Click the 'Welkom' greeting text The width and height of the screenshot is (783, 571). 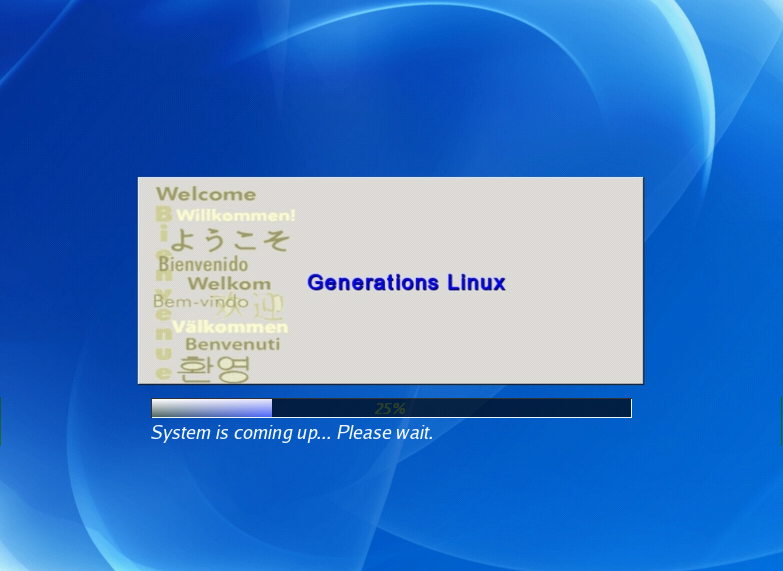(229, 284)
